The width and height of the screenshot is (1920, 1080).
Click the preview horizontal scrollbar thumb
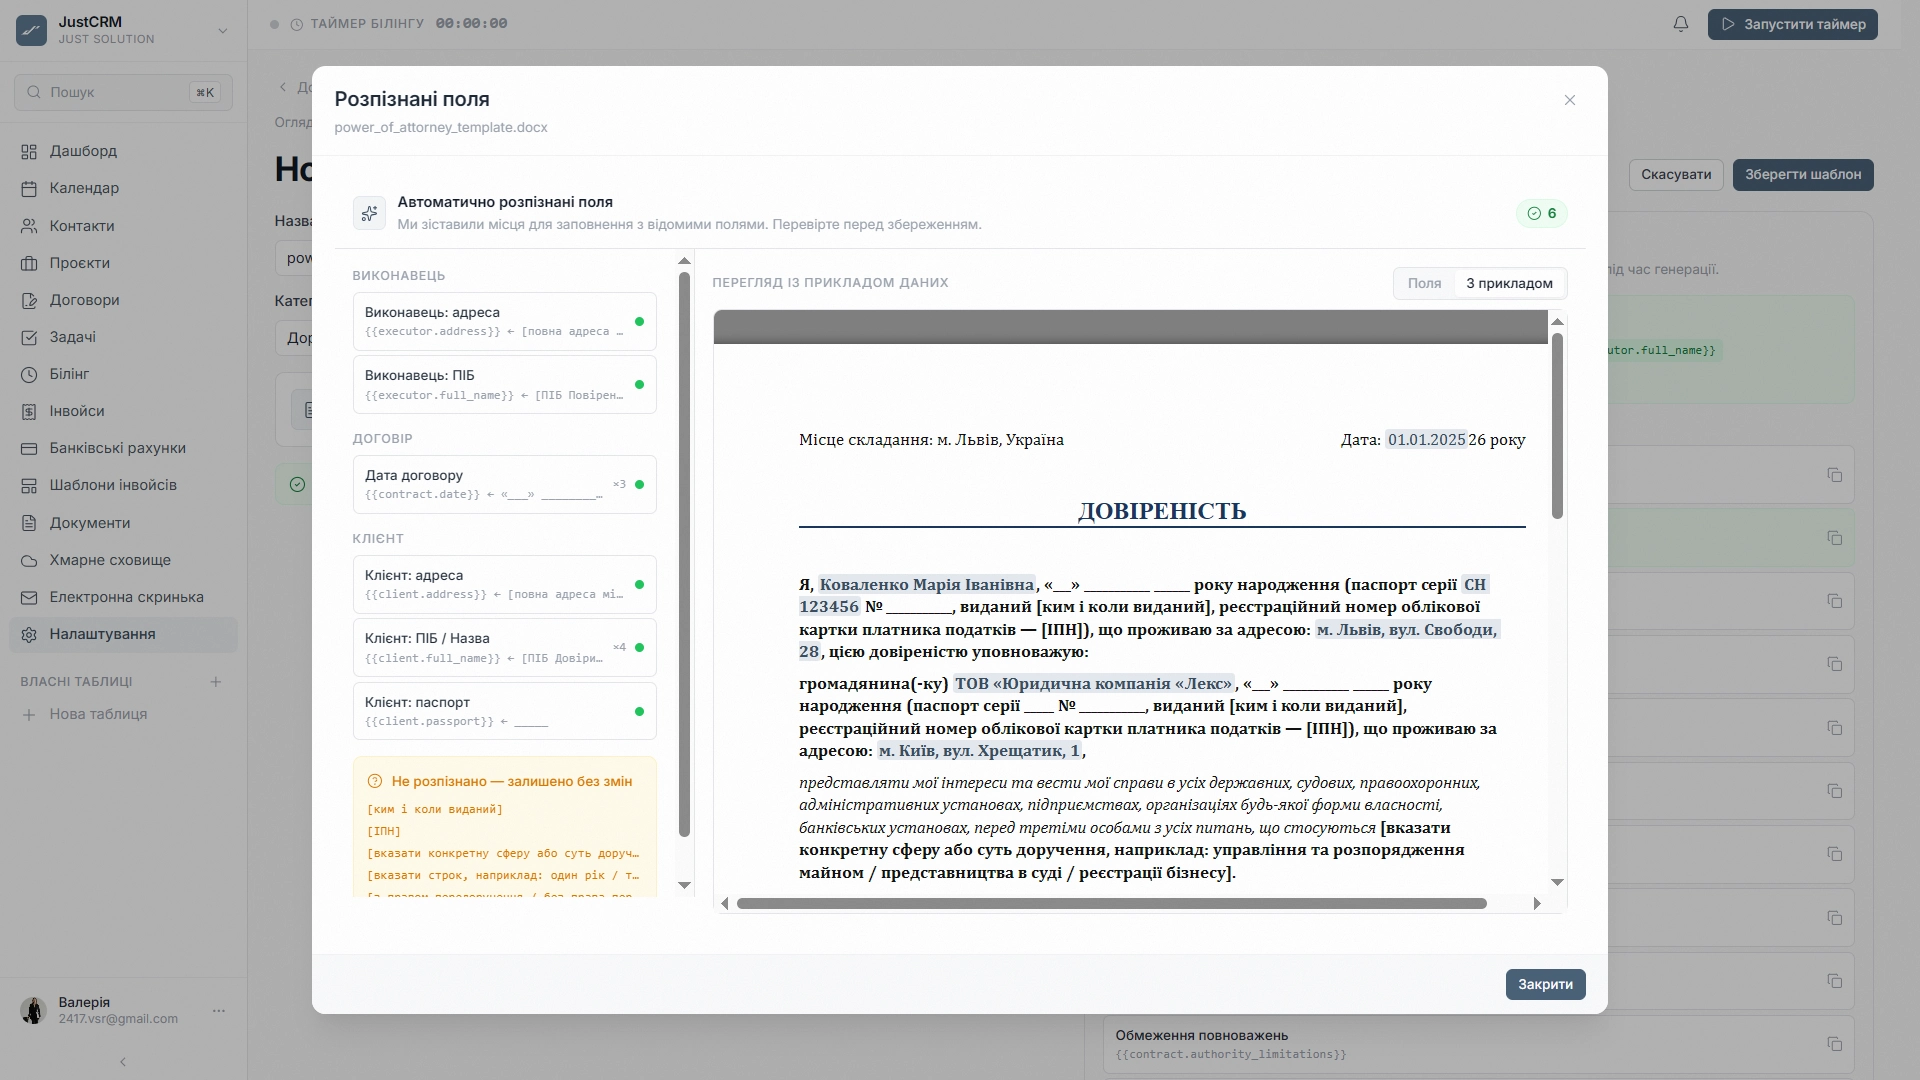(1112, 904)
